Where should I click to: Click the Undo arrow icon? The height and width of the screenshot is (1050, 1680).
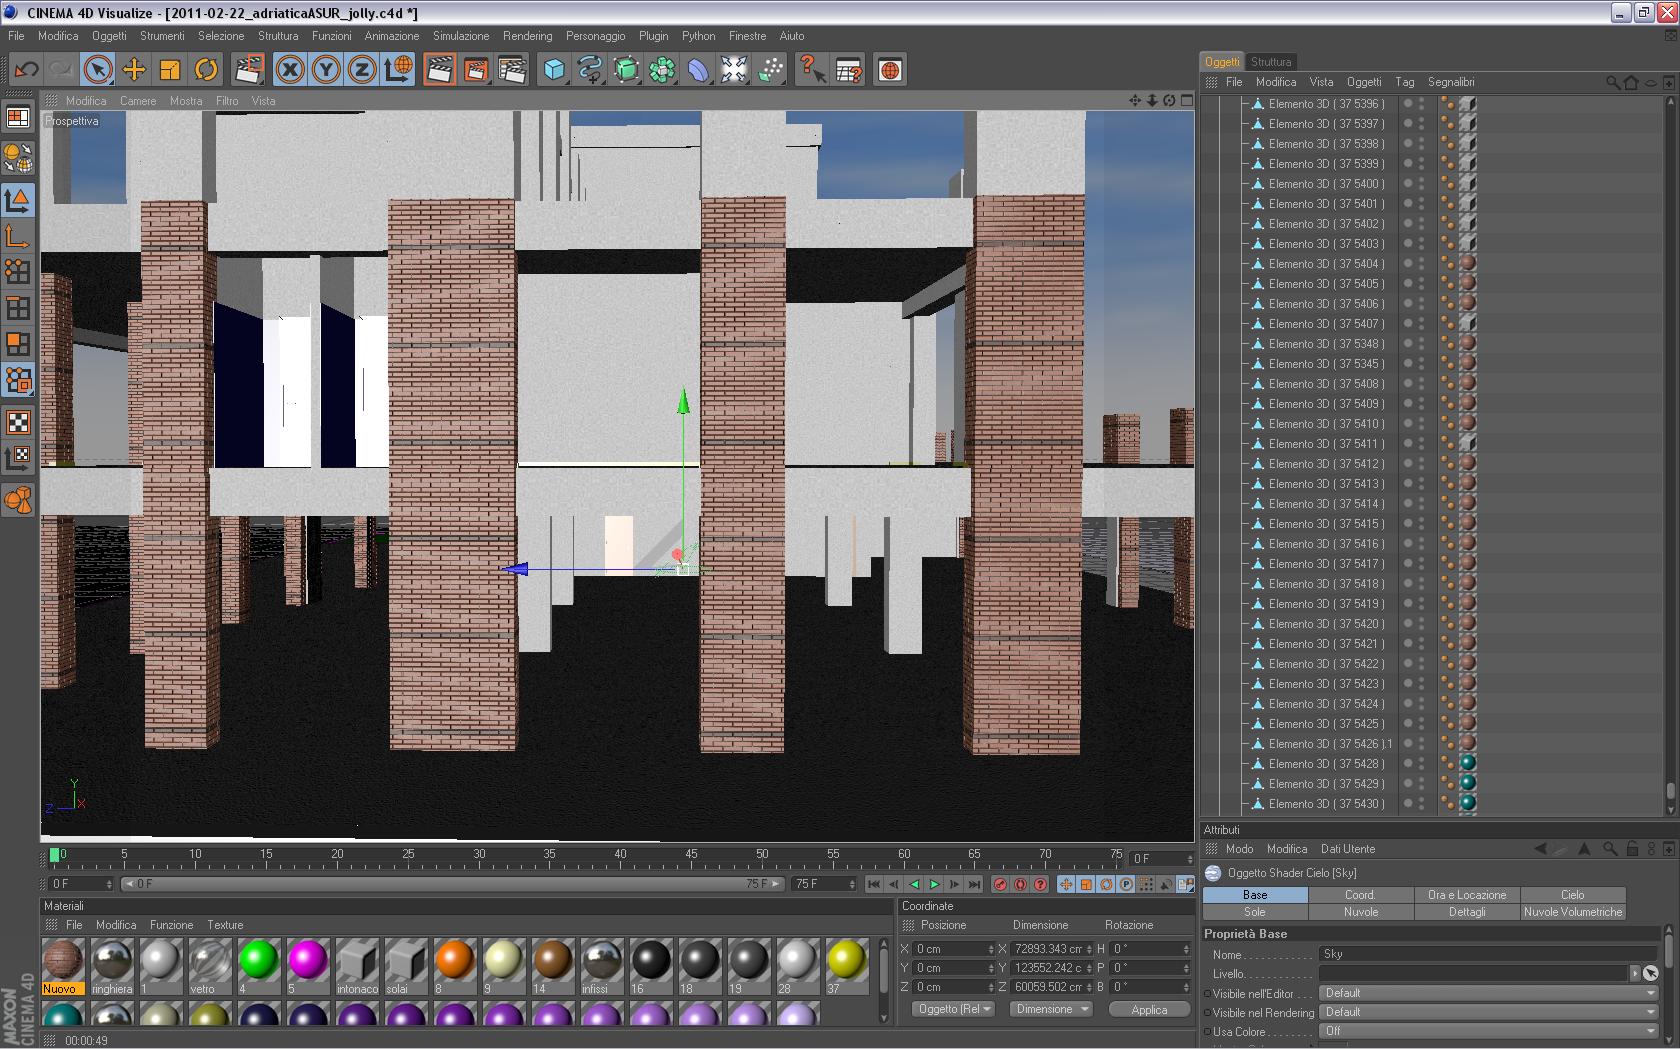pos(27,70)
